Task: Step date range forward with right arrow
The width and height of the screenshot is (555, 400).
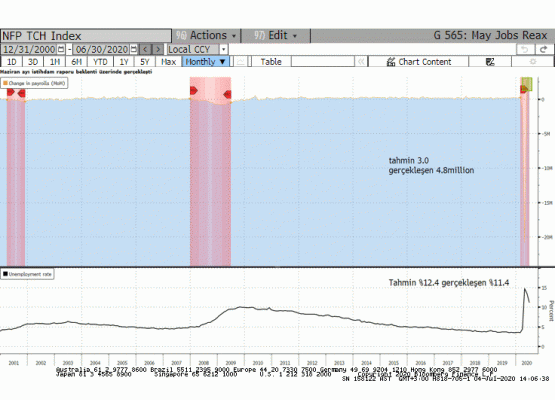Action: (x=158, y=49)
